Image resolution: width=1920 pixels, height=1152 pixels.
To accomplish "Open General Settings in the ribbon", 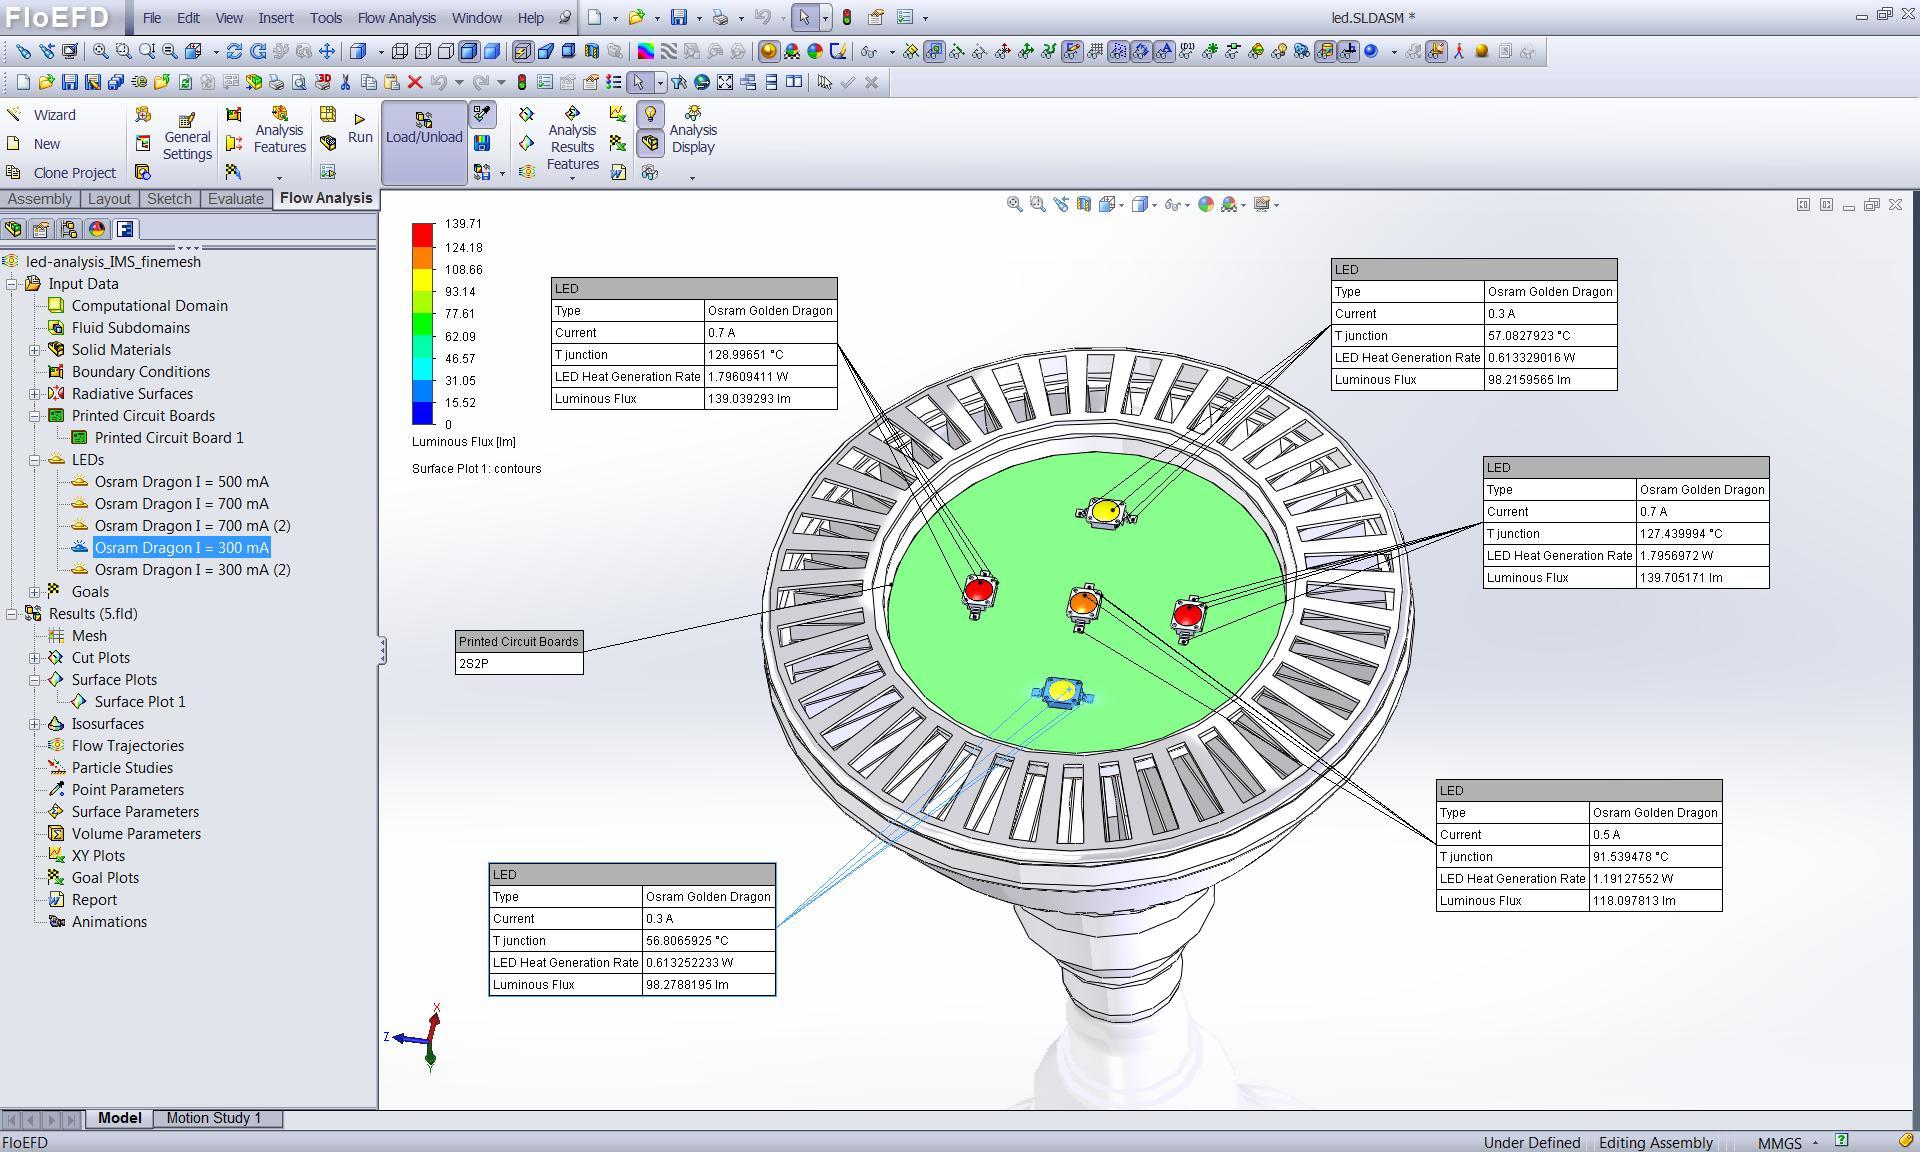I will click(187, 137).
